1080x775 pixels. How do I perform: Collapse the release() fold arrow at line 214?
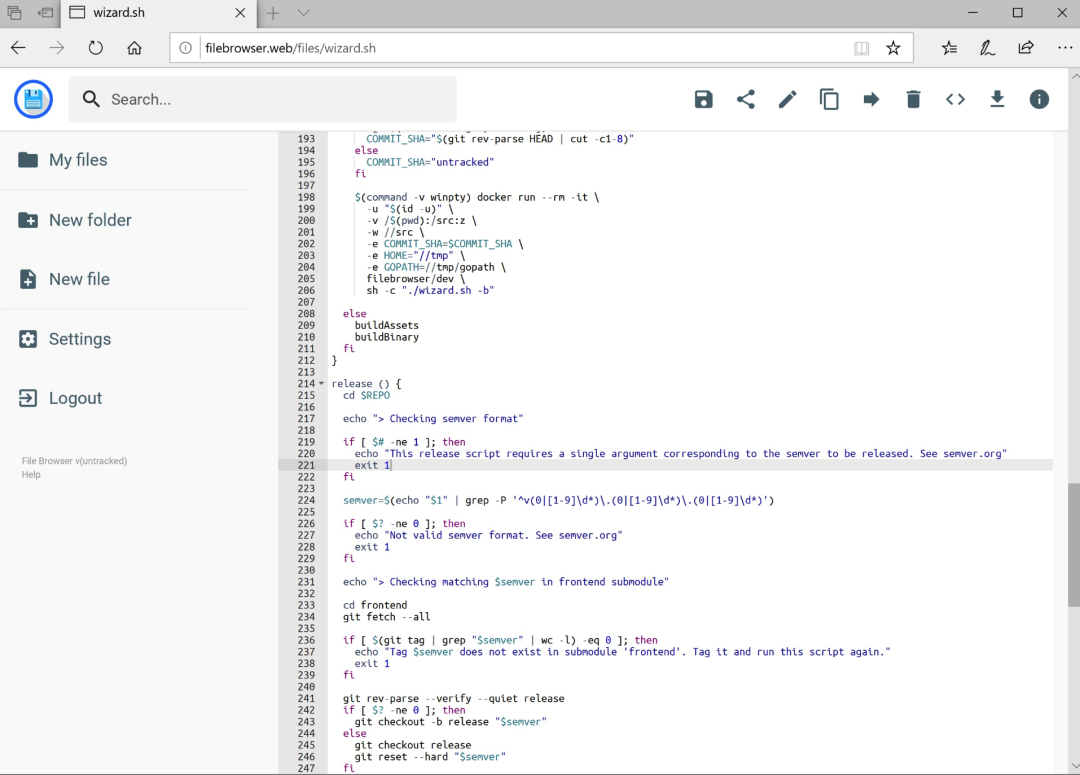pyautogui.click(x=322, y=384)
